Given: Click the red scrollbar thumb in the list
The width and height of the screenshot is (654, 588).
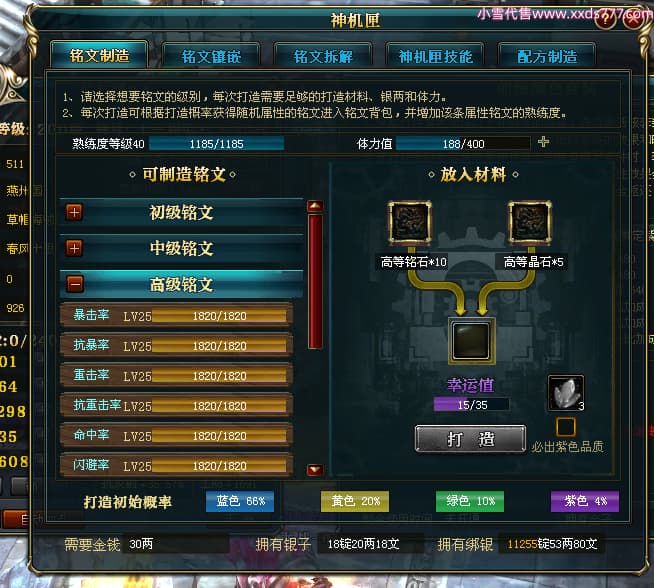Looking at the screenshot, I should [x=315, y=281].
